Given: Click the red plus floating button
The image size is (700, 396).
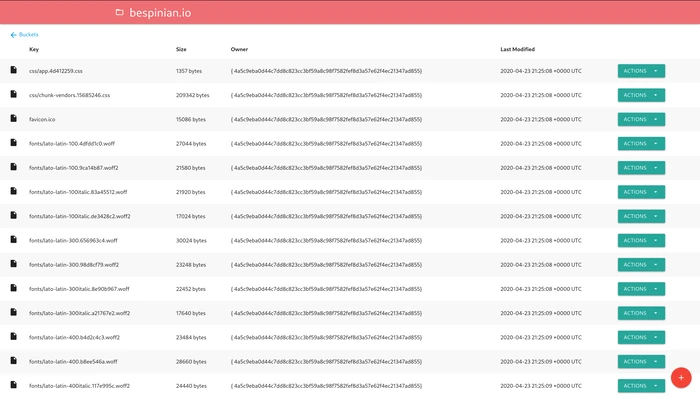Looking at the screenshot, I should 681,378.
